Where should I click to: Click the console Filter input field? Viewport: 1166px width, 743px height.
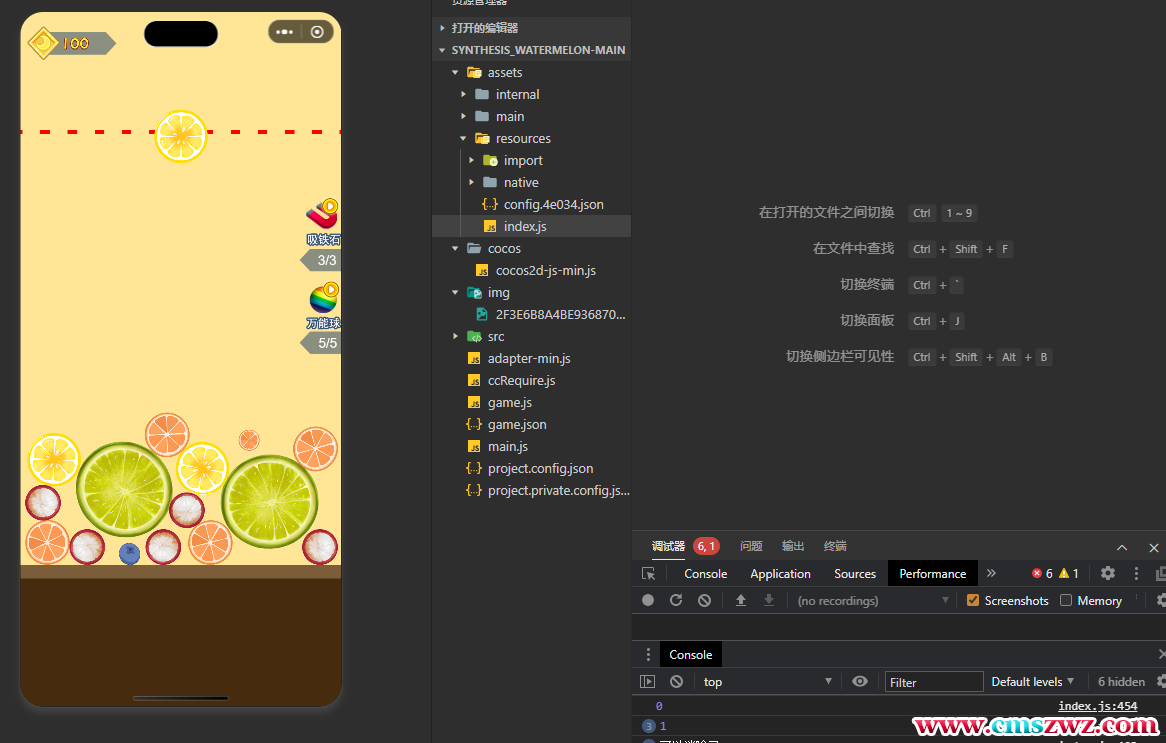(x=935, y=682)
